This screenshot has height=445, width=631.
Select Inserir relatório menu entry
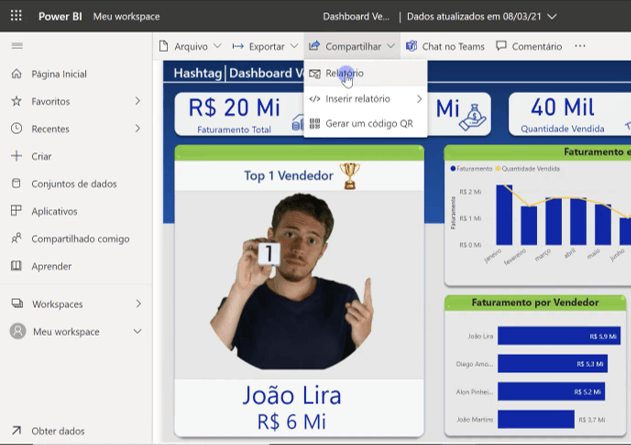(365, 99)
